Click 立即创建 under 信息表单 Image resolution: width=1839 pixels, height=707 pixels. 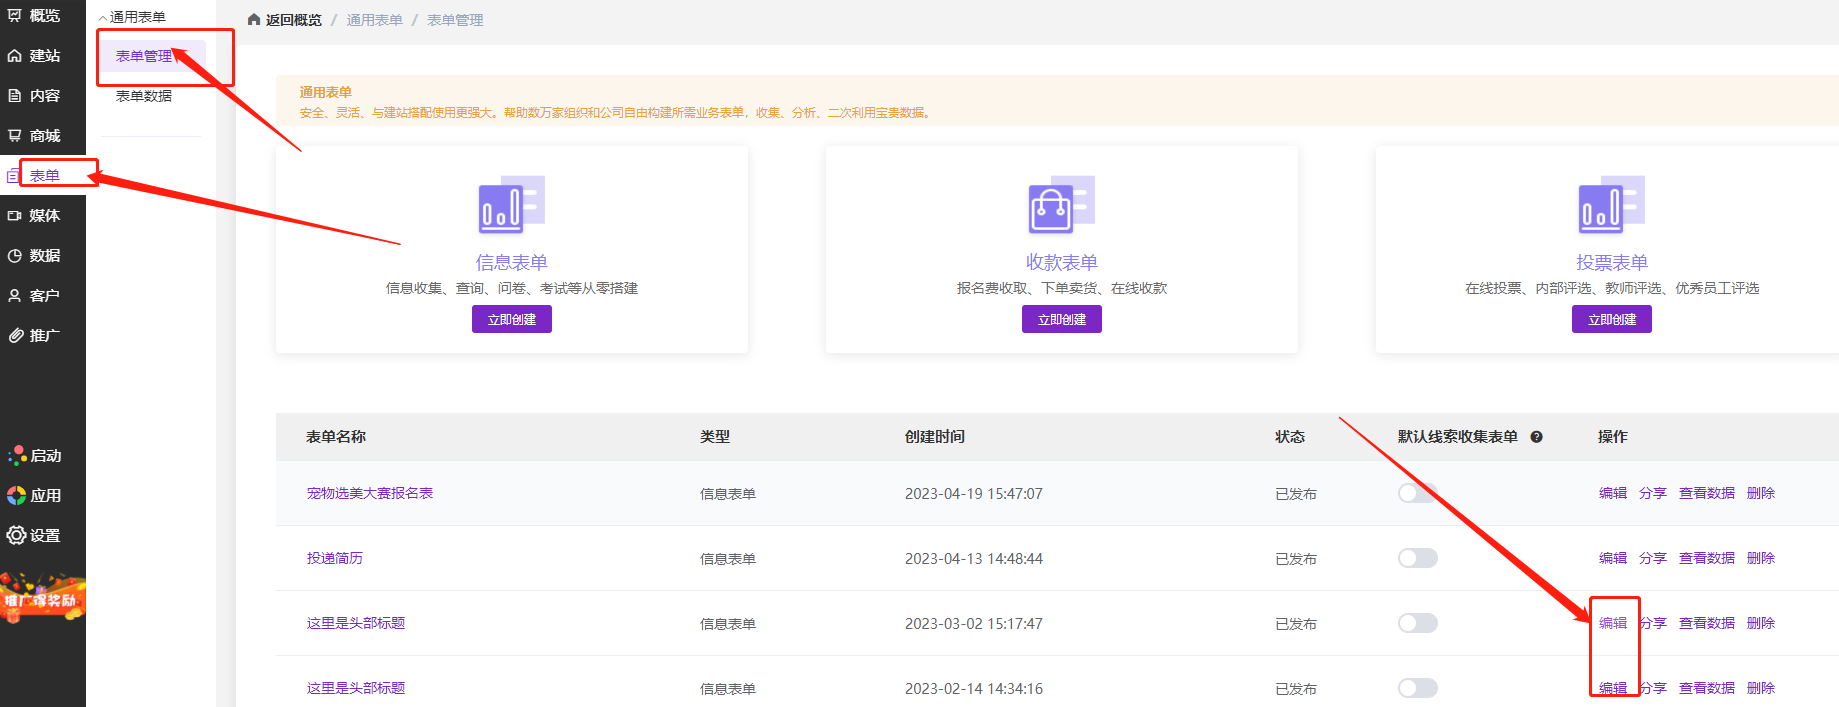tap(511, 319)
